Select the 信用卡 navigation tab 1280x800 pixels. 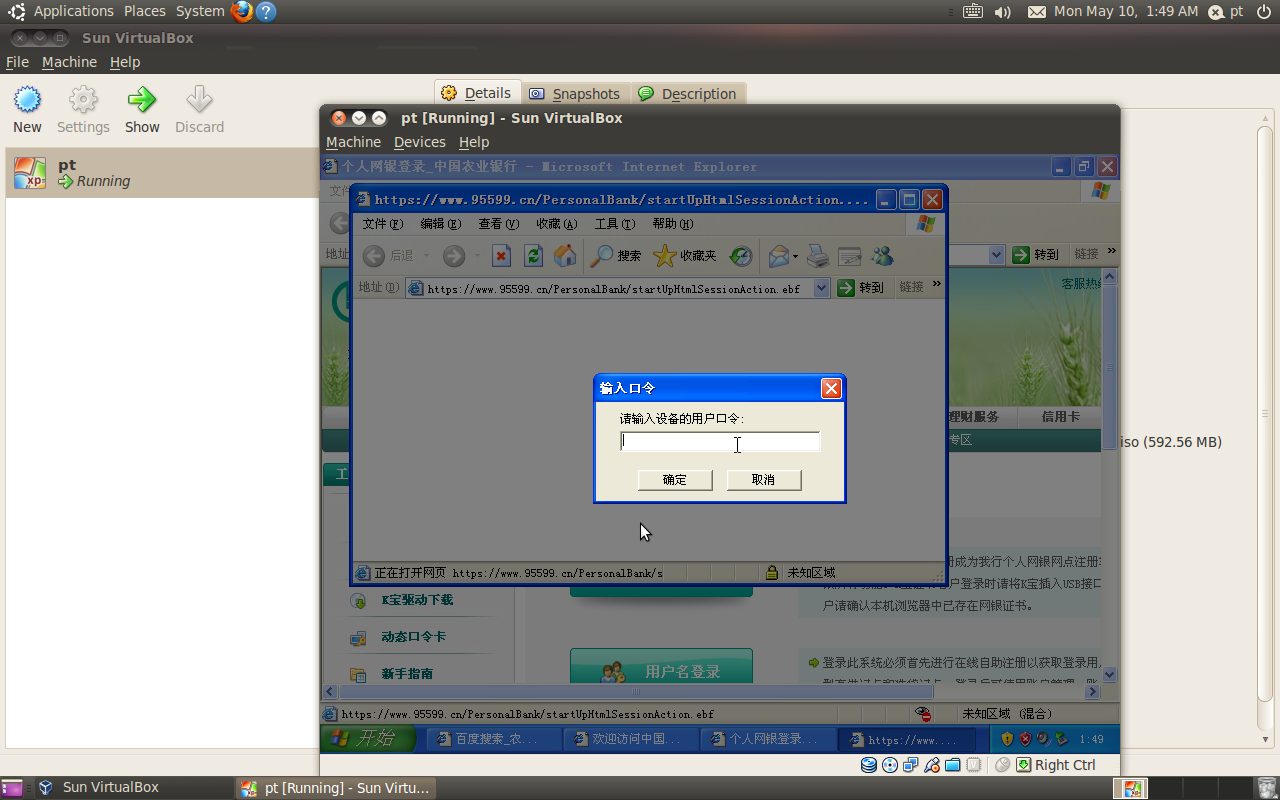click(x=1060, y=416)
